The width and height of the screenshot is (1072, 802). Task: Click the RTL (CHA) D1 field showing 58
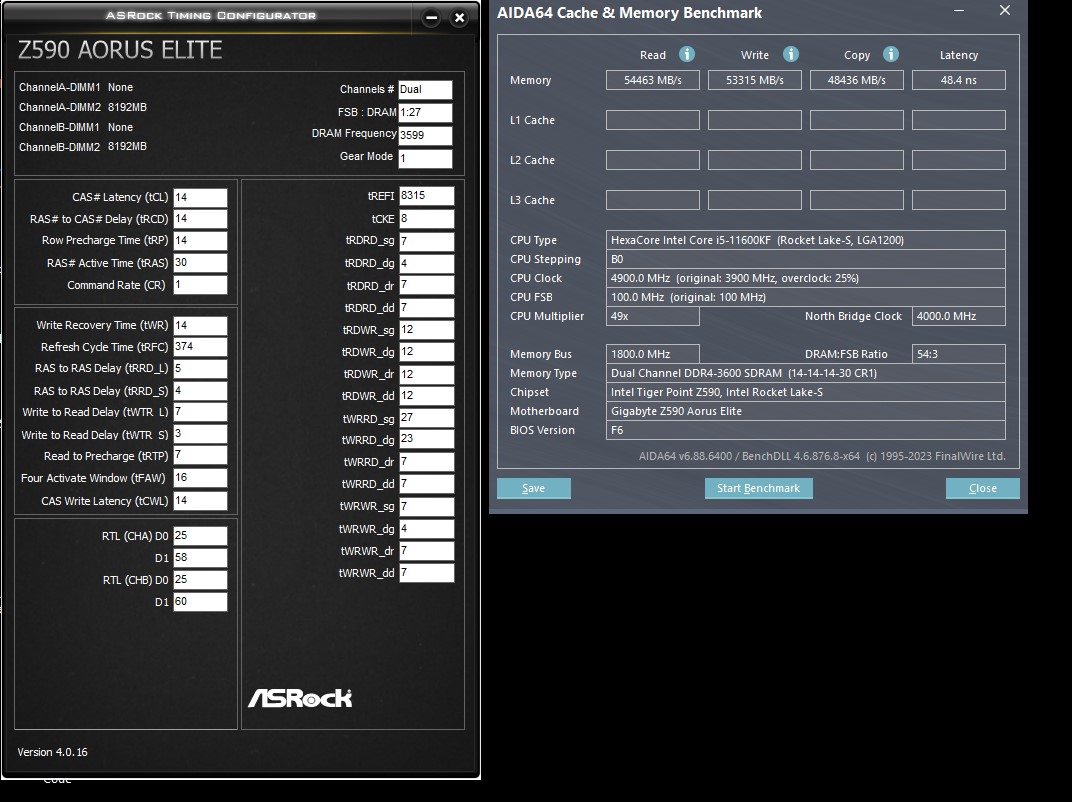pyautogui.click(x=200, y=558)
